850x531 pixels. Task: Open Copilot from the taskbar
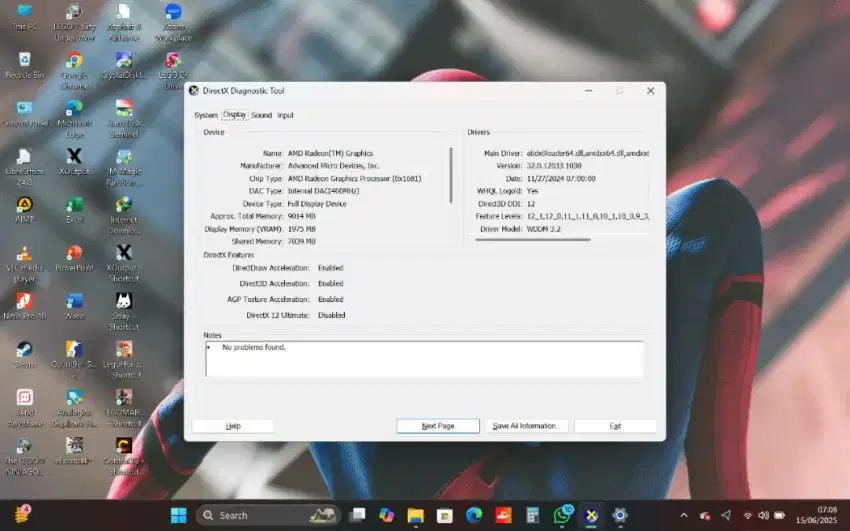(387, 515)
